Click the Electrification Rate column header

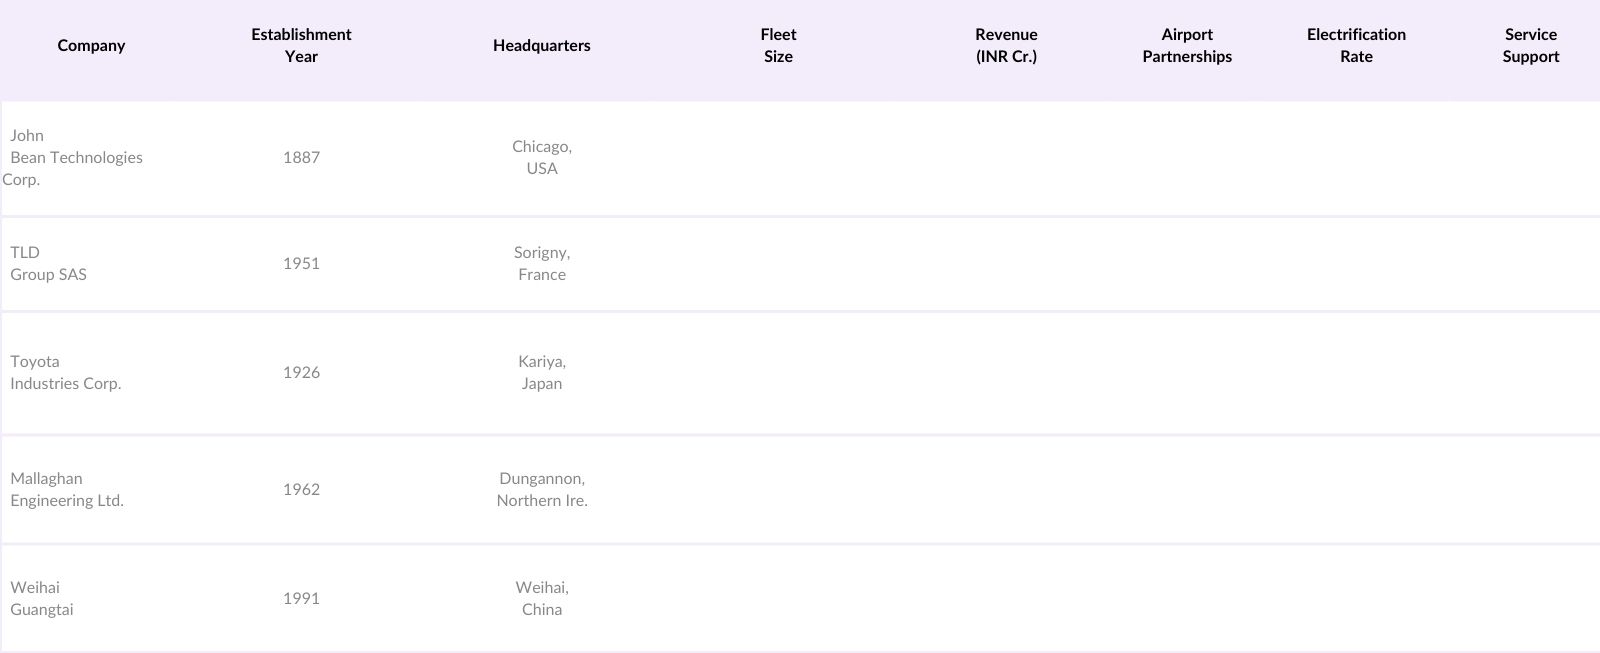coord(1356,45)
